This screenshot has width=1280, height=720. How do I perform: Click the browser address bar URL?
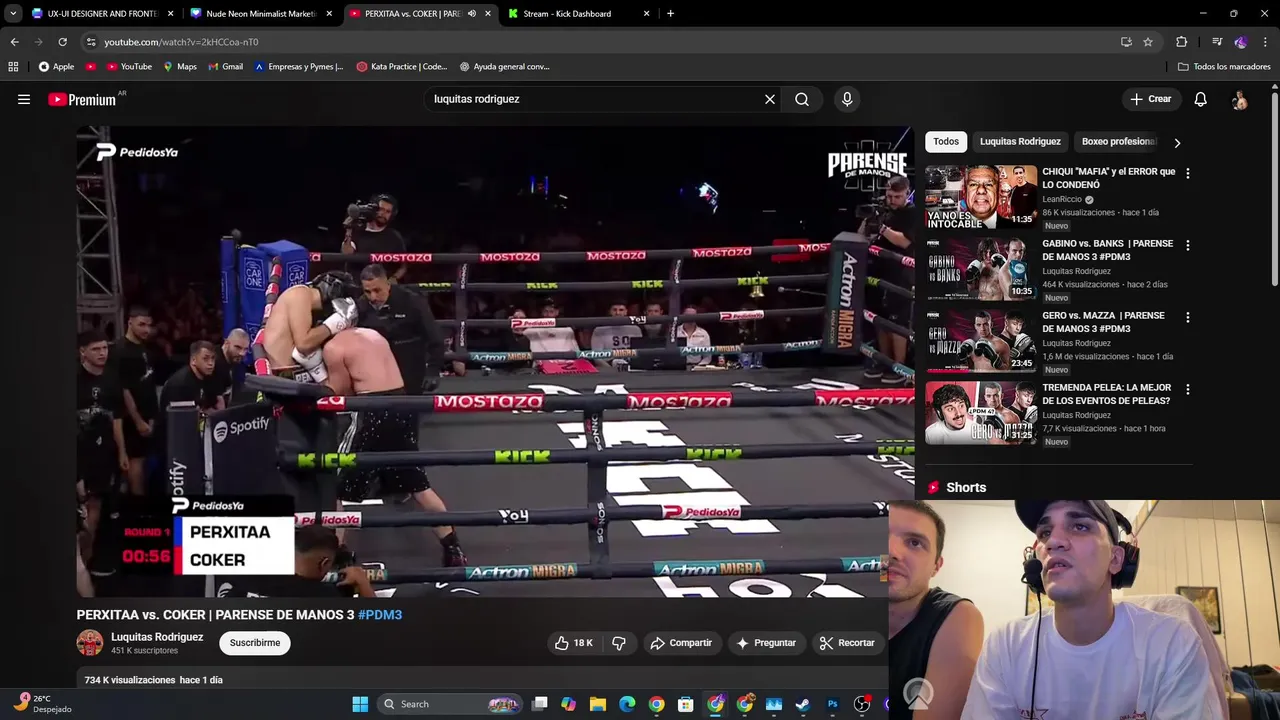[x=181, y=42]
